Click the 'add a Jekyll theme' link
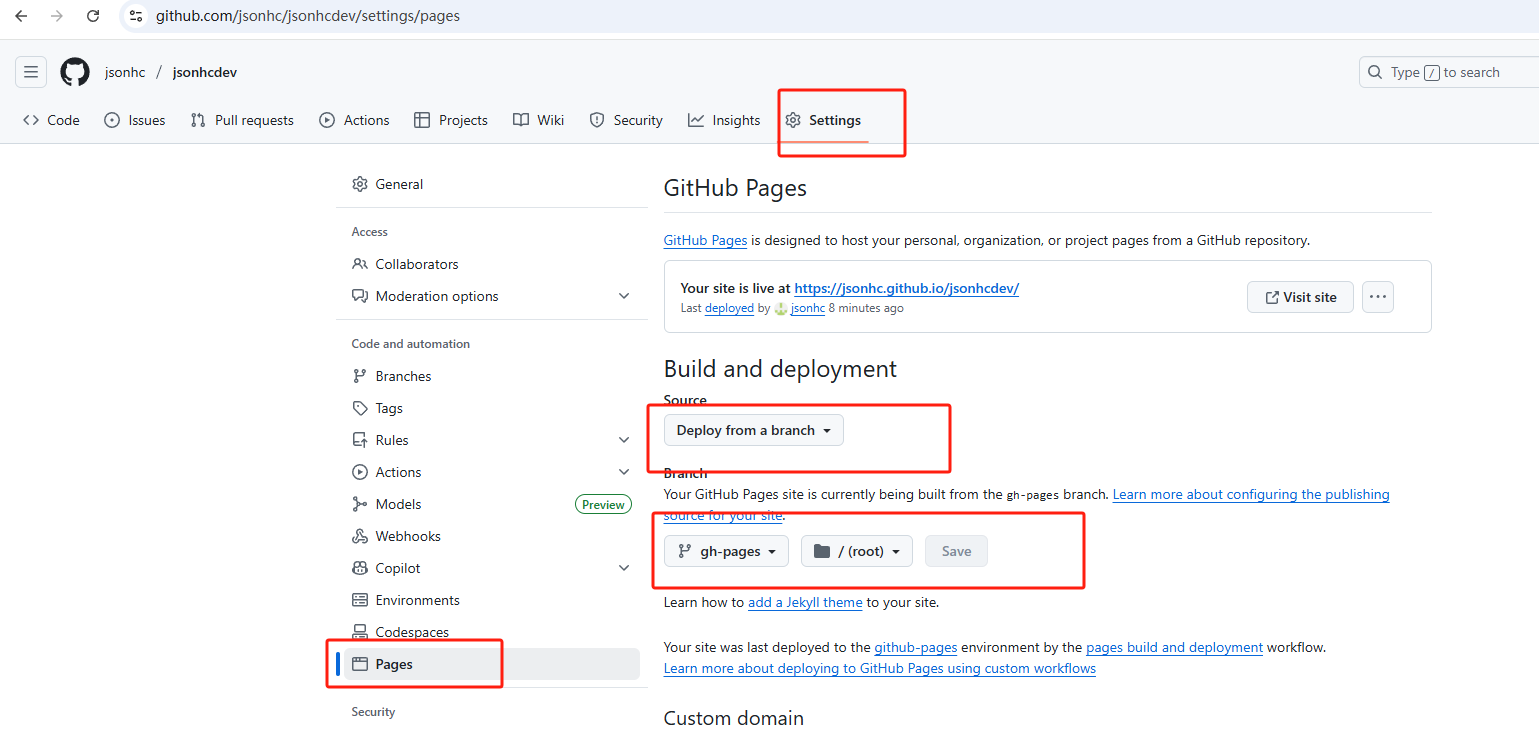This screenshot has height=730, width=1539. coord(805,602)
